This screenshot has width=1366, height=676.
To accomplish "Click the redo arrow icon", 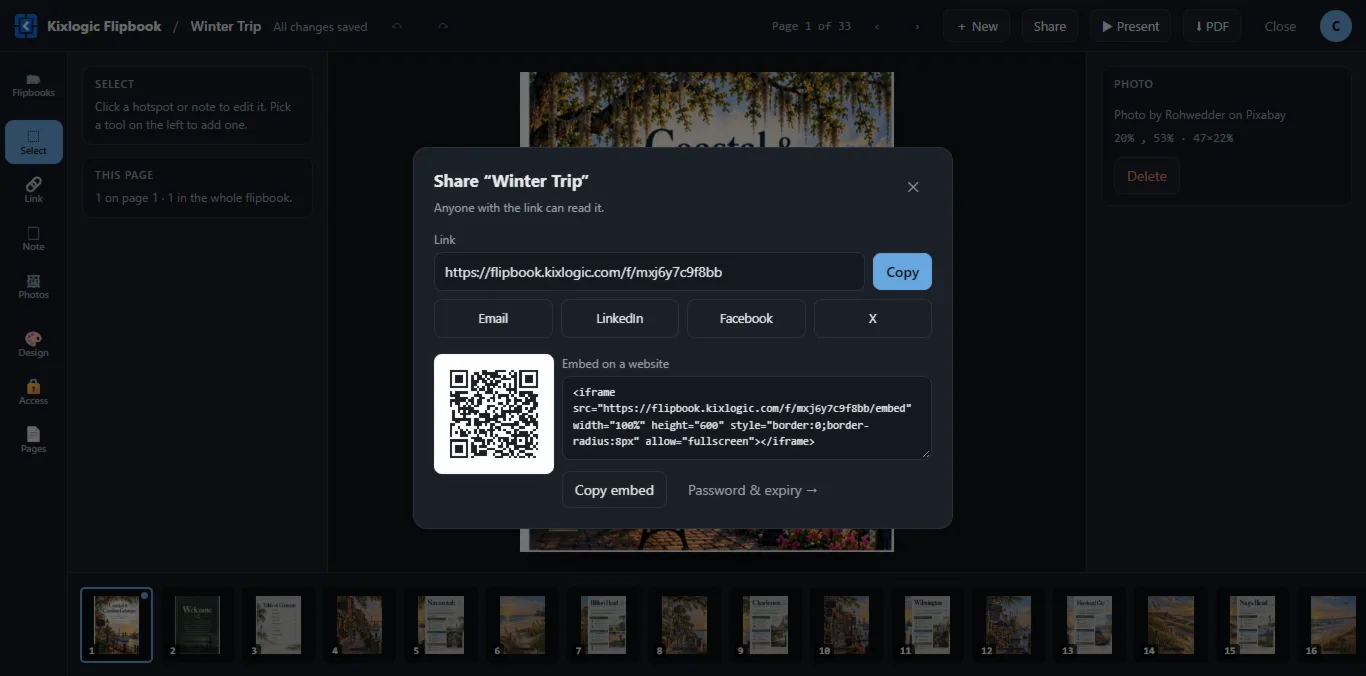I will pyautogui.click(x=443, y=26).
